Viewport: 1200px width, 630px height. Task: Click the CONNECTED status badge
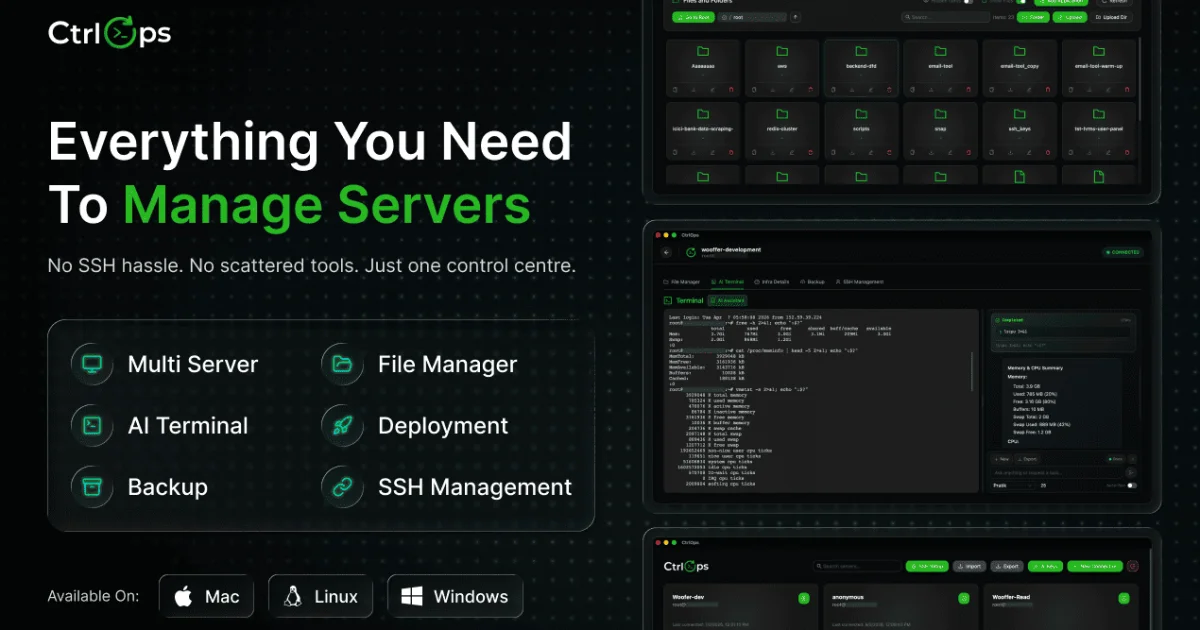[1122, 252]
